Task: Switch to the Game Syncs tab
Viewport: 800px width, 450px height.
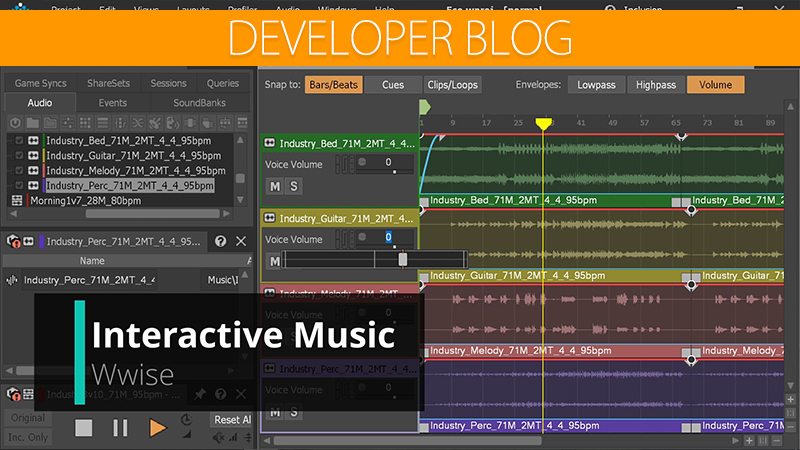Action: [41, 83]
